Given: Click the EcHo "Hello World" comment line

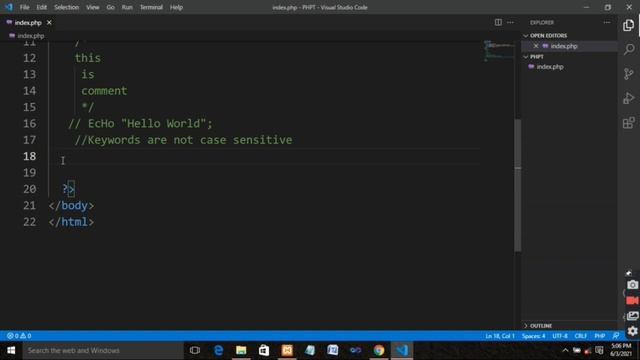Looking at the screenshot, I should [140, 124].
